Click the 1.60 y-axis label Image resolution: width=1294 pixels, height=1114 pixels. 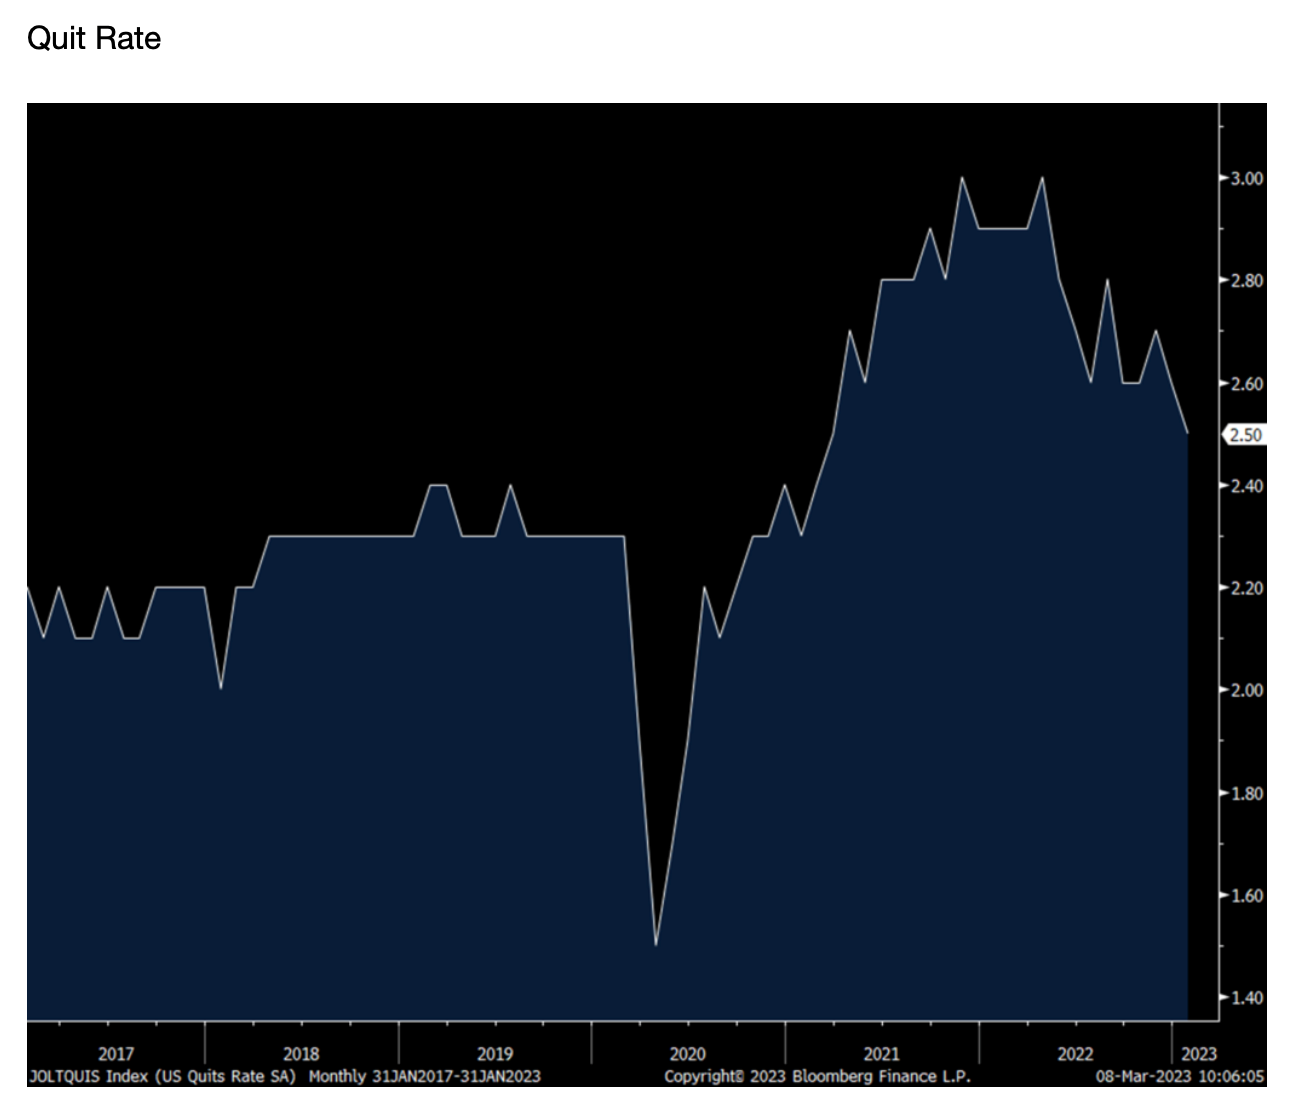click(1247, 895)
